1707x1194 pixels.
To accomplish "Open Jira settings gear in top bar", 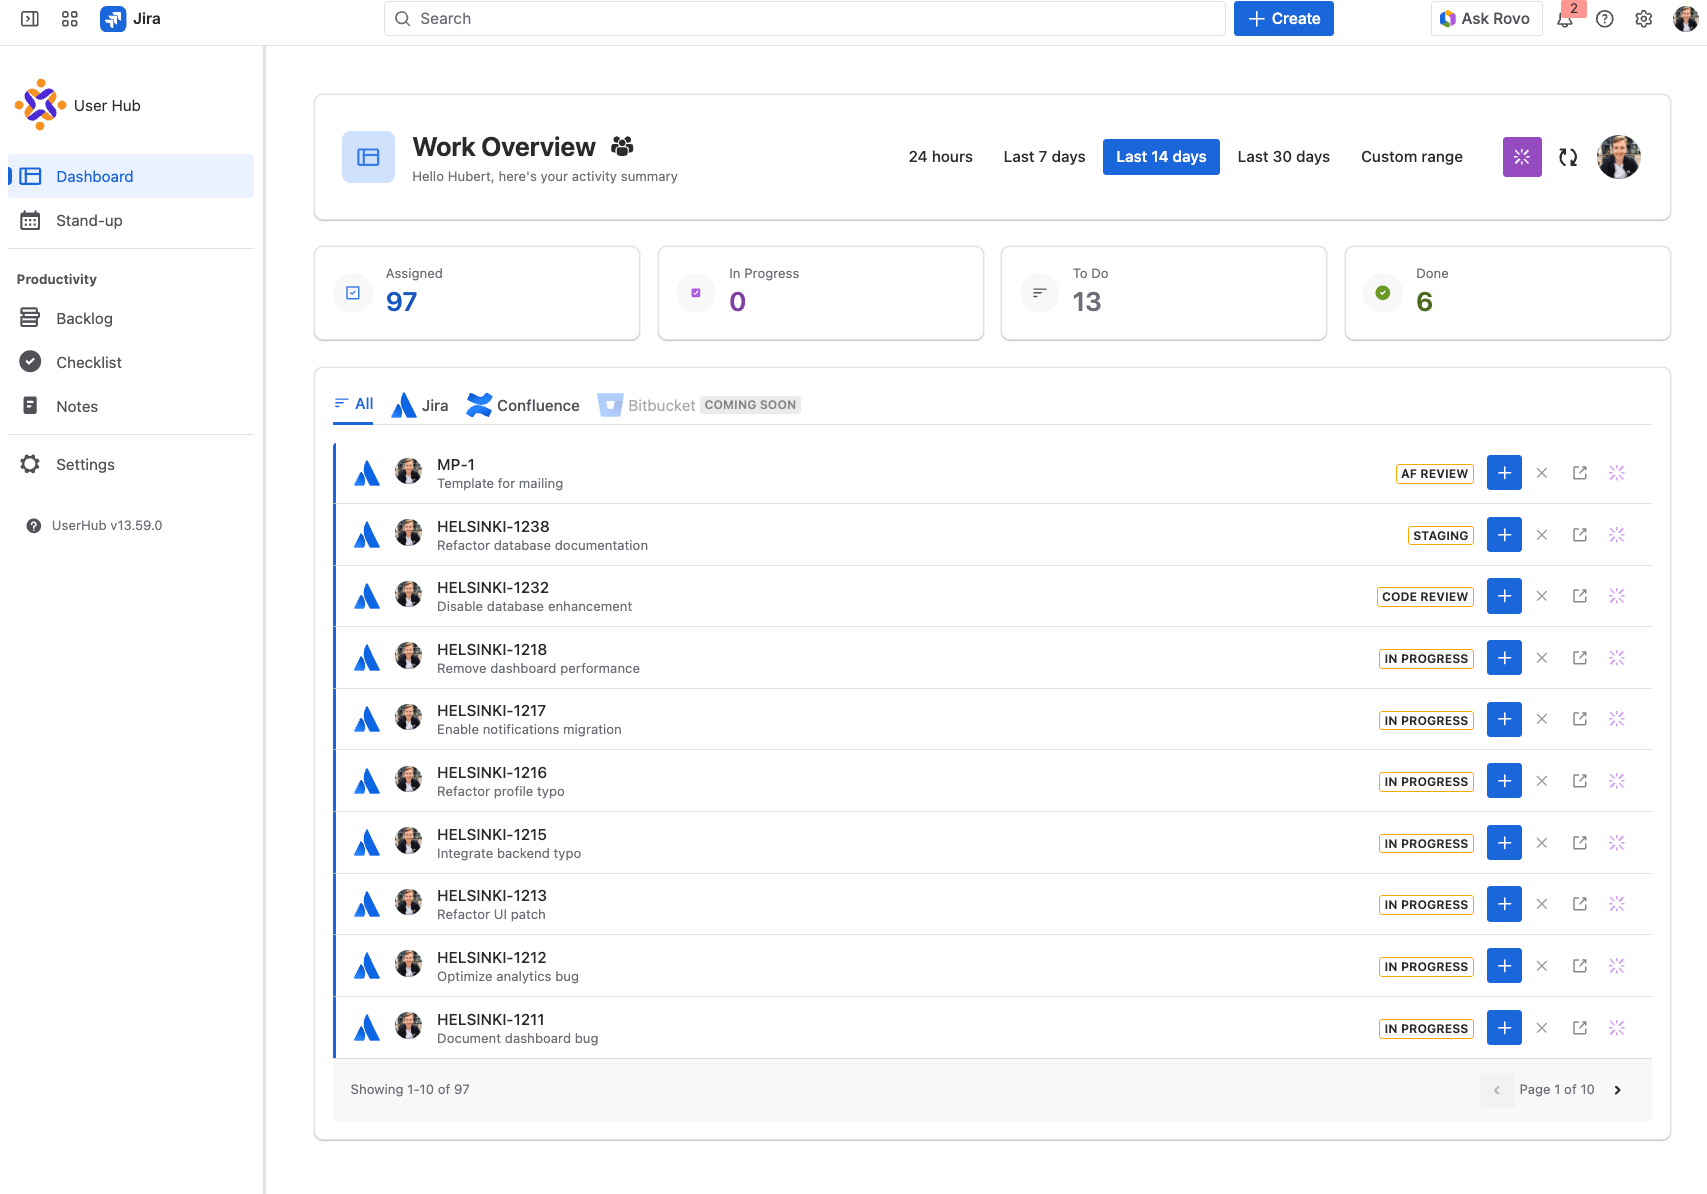I will pos(1644,19).
